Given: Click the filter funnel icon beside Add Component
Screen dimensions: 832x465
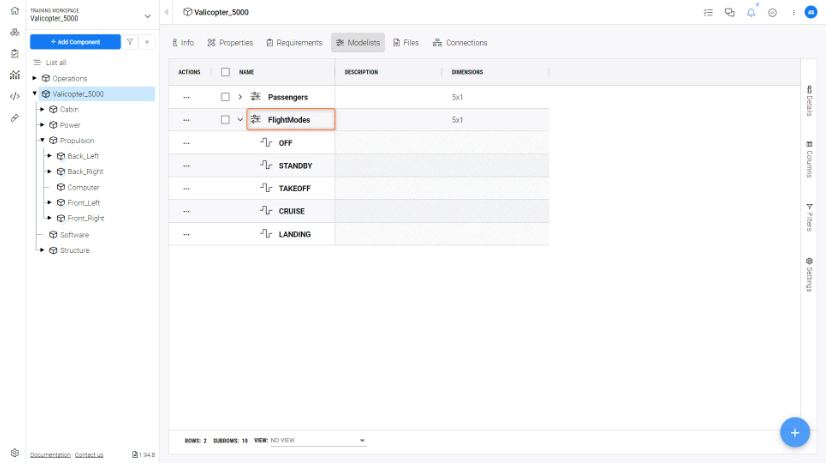Looking at the screenshot, I should point(130,42).
